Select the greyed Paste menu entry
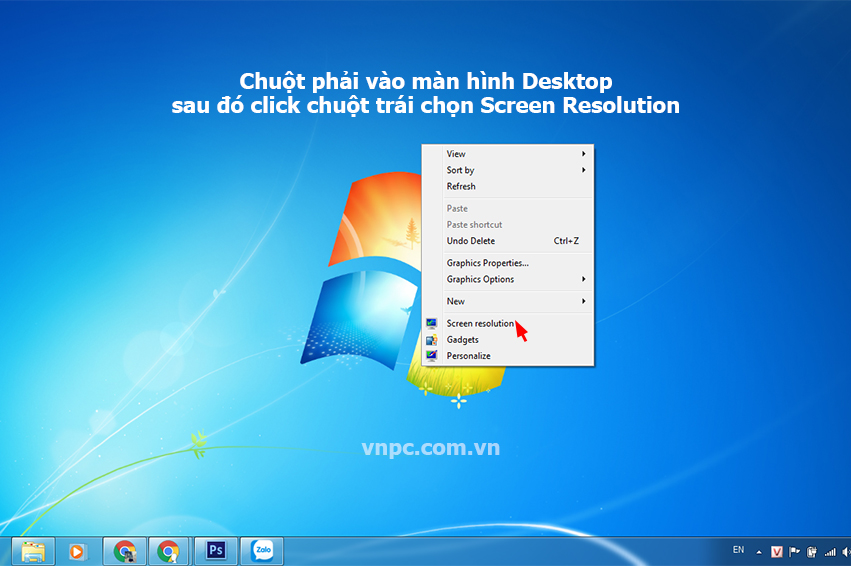This screenshot has width=851, height=566. tap(508, 208)
